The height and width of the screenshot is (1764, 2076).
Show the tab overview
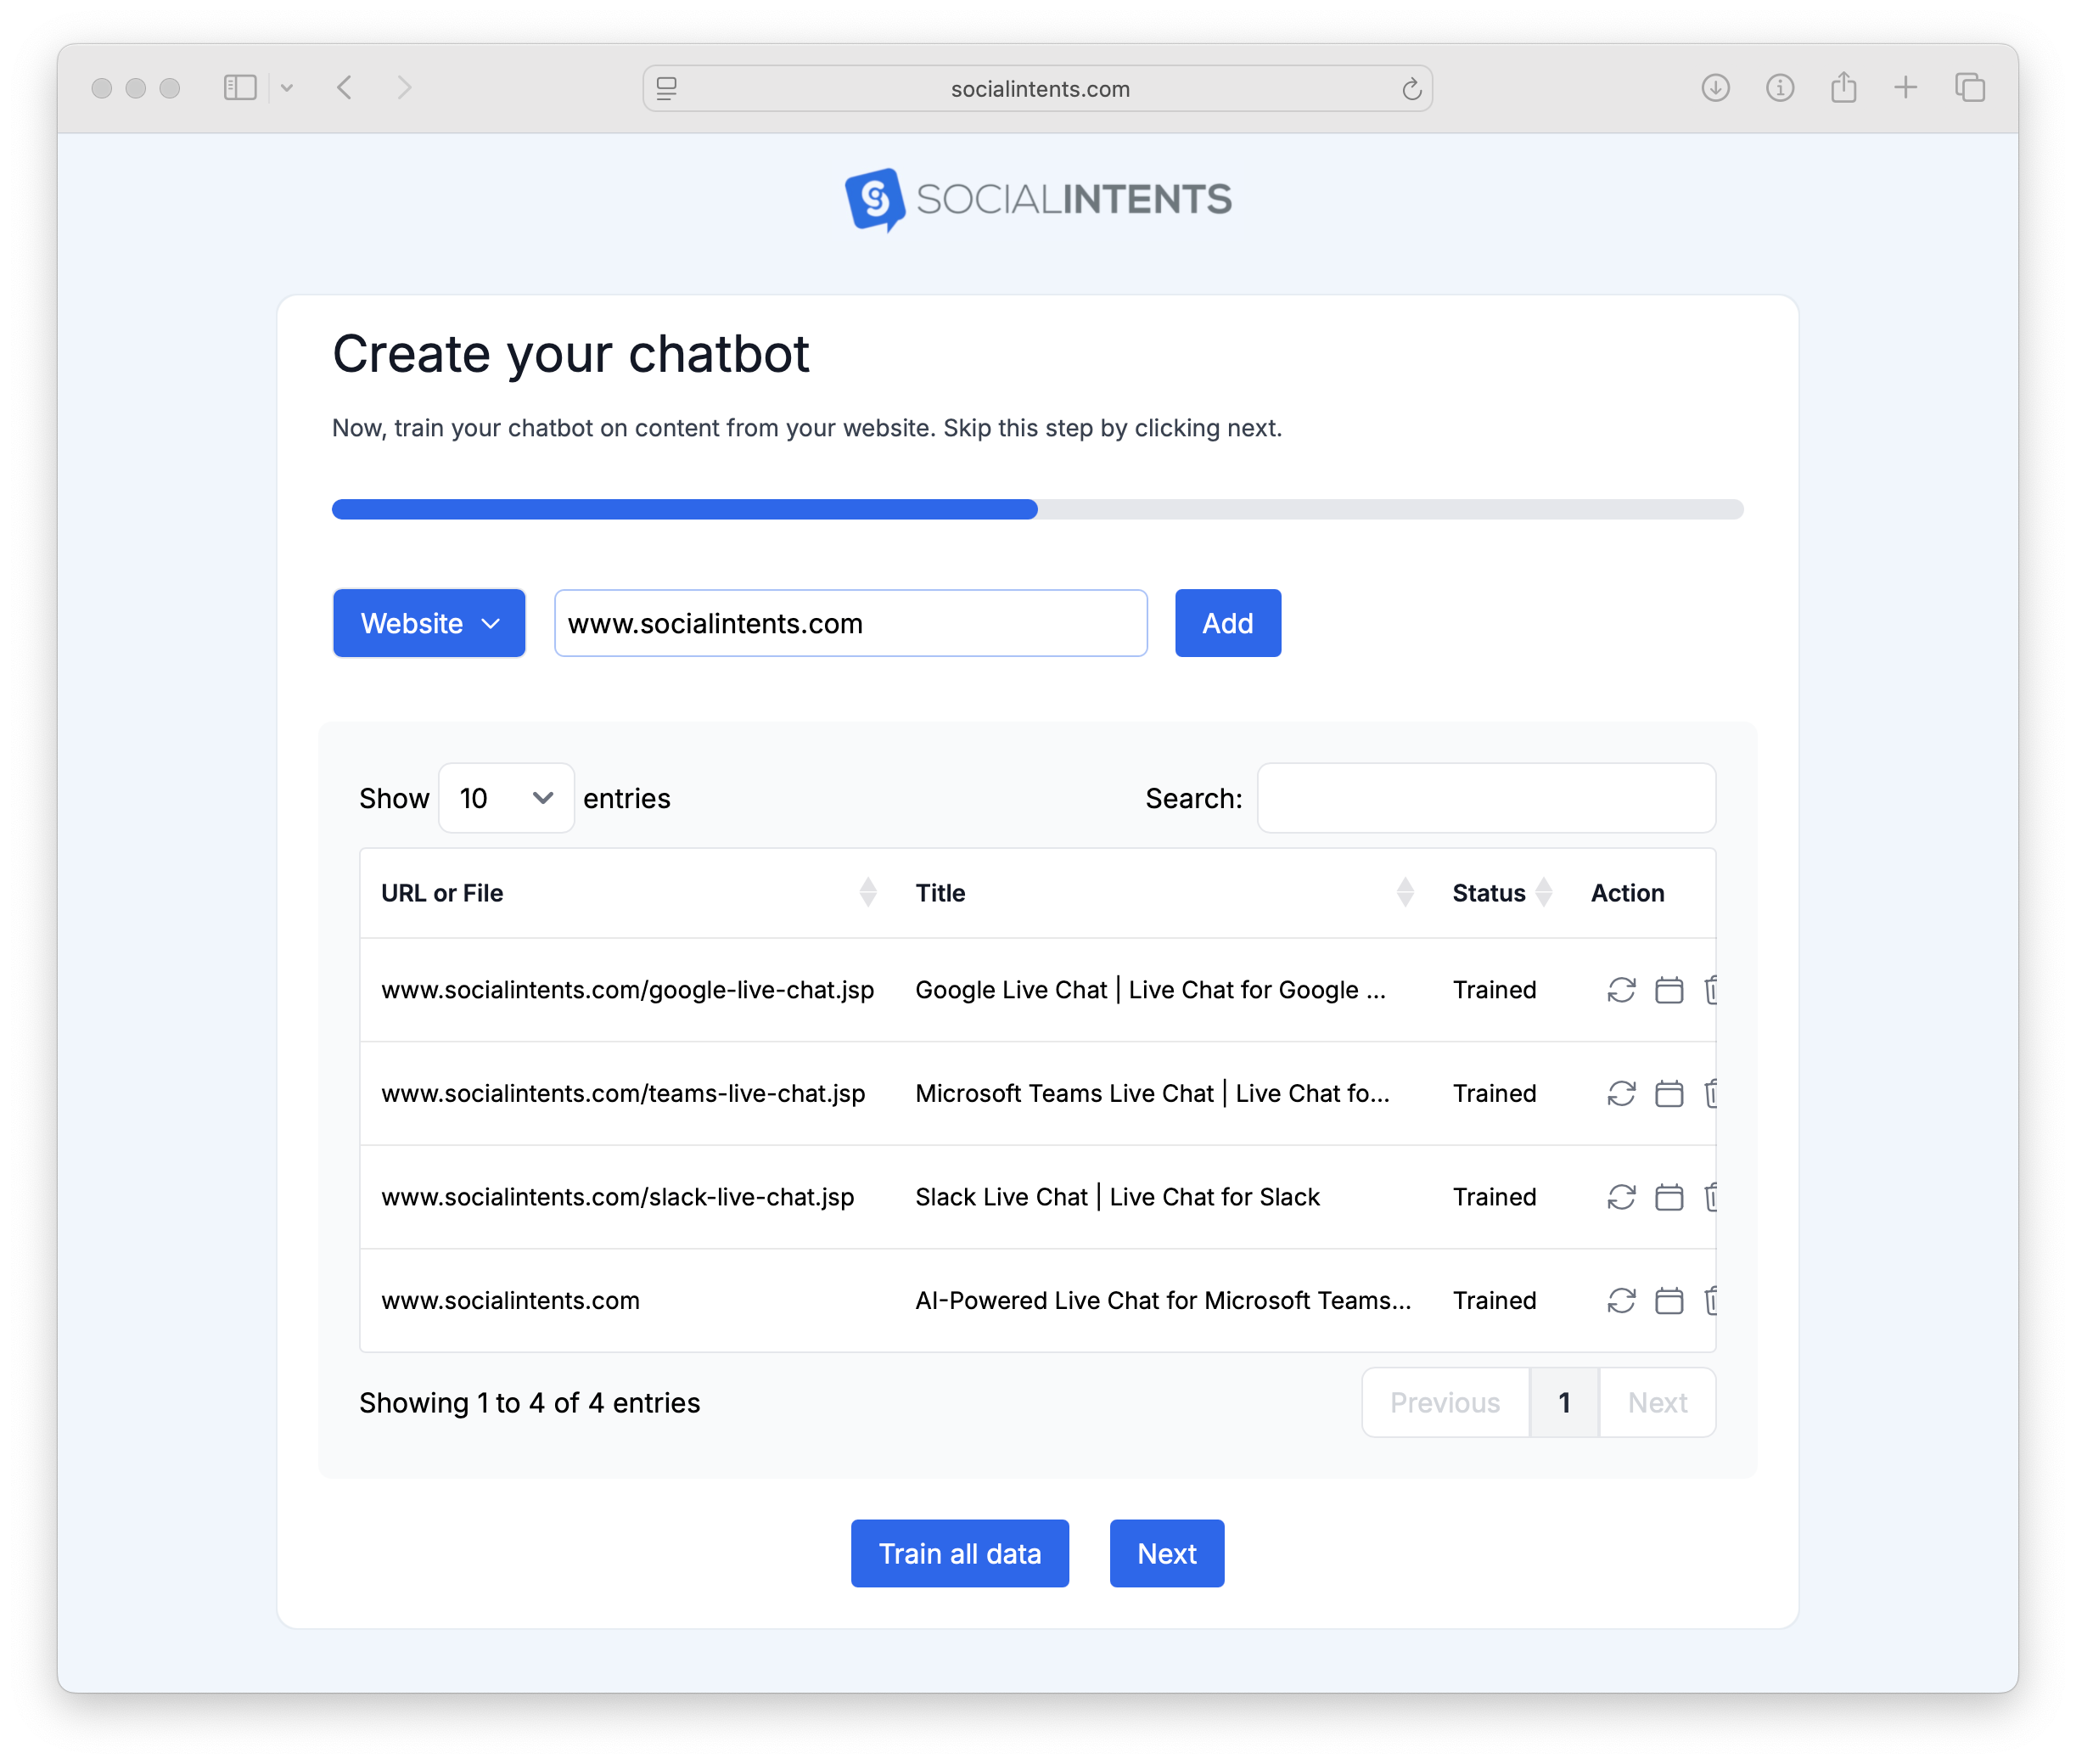(1970, 88)
